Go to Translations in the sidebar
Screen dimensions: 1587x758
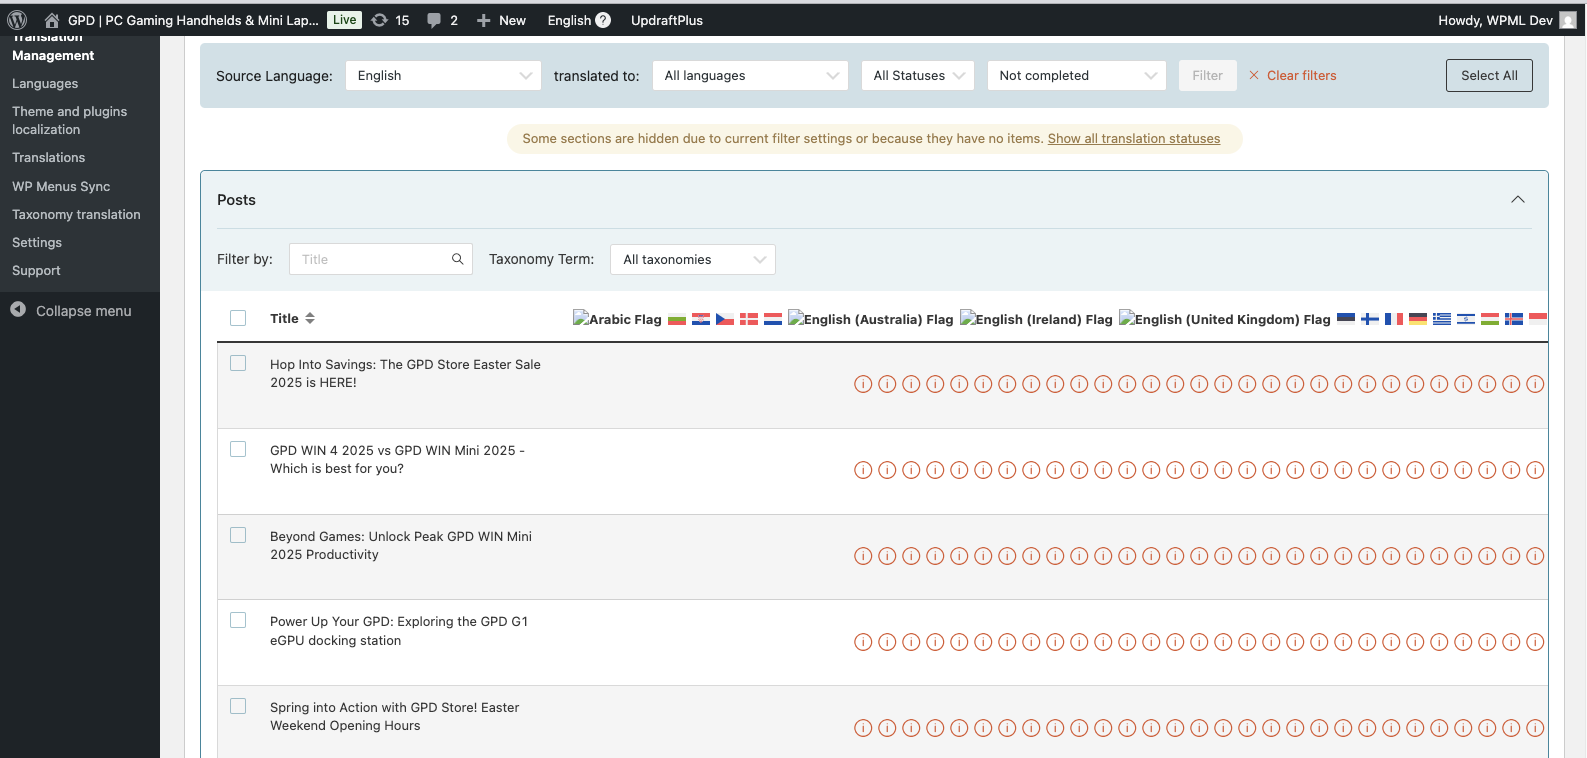point(49,158)
